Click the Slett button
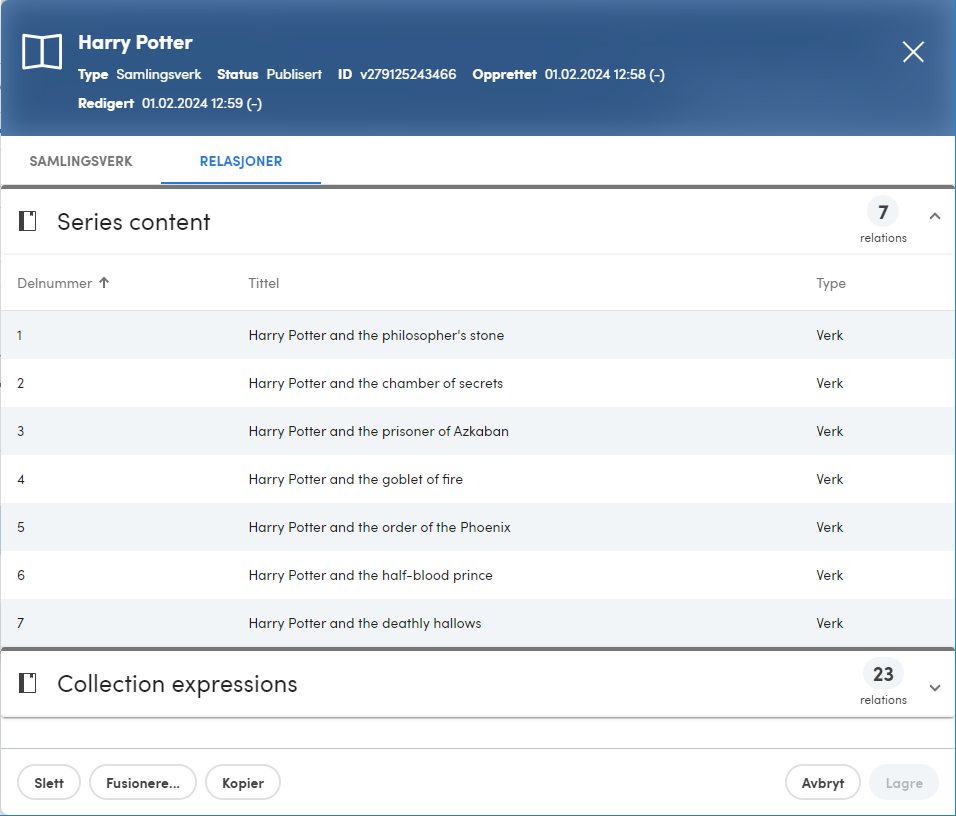The image size is (956, 816). pos(49,782)
